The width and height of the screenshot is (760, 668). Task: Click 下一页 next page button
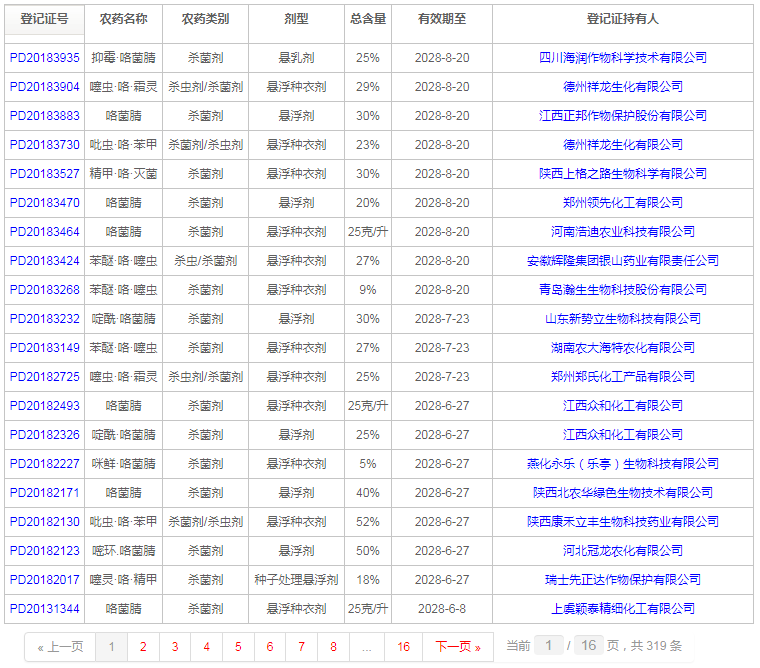[x=458, y=647]
